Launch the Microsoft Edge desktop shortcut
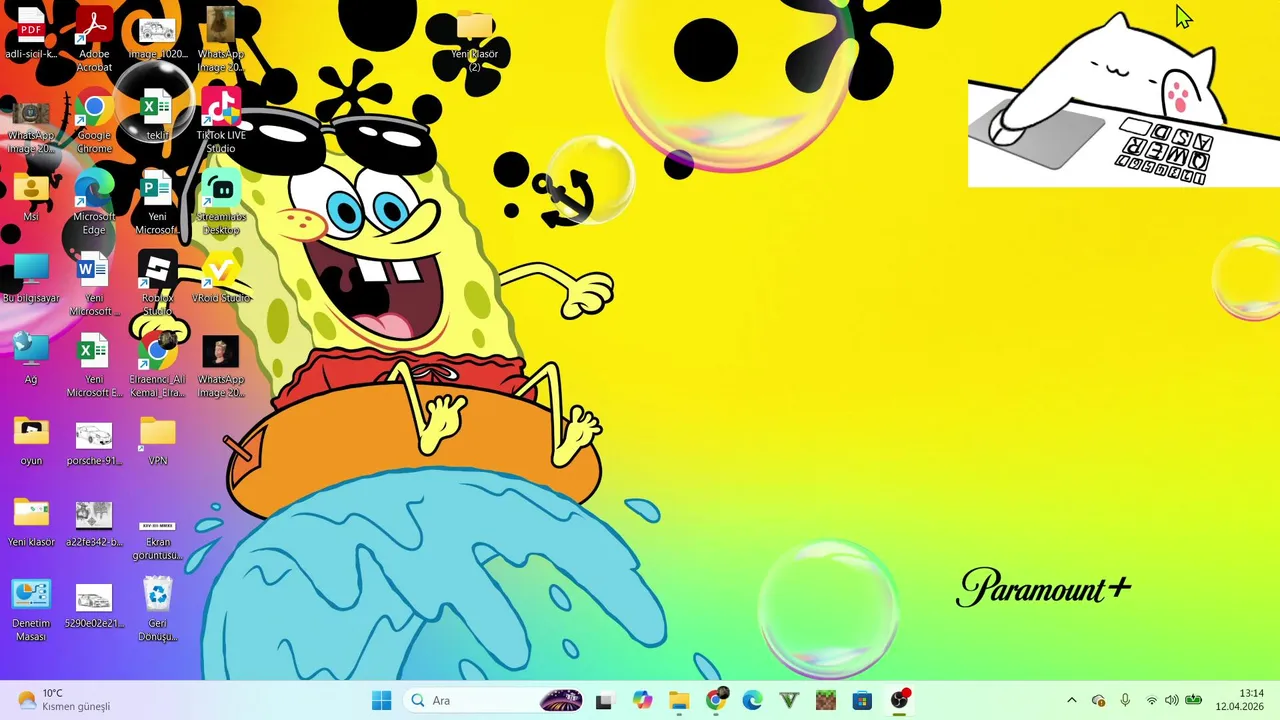This screenshot has width=1280, height=720. pyautogui.click(x=94, y=203)
